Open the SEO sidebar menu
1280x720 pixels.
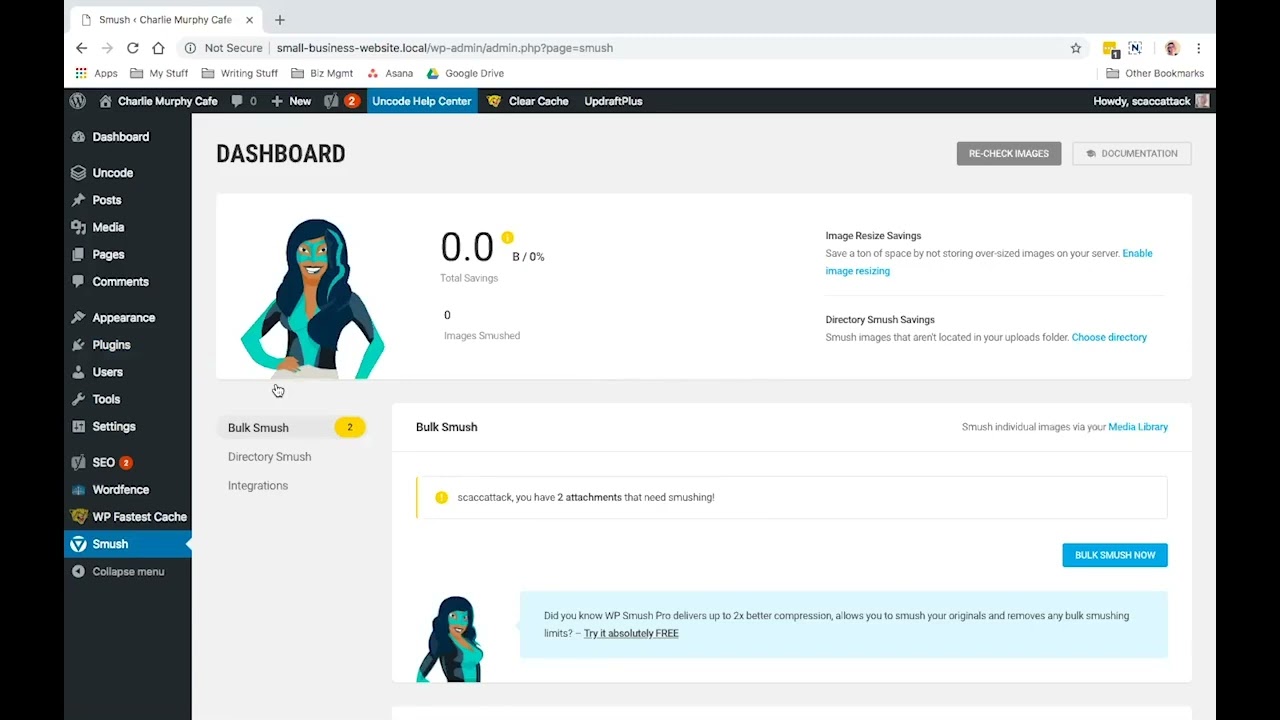point(127,463)
